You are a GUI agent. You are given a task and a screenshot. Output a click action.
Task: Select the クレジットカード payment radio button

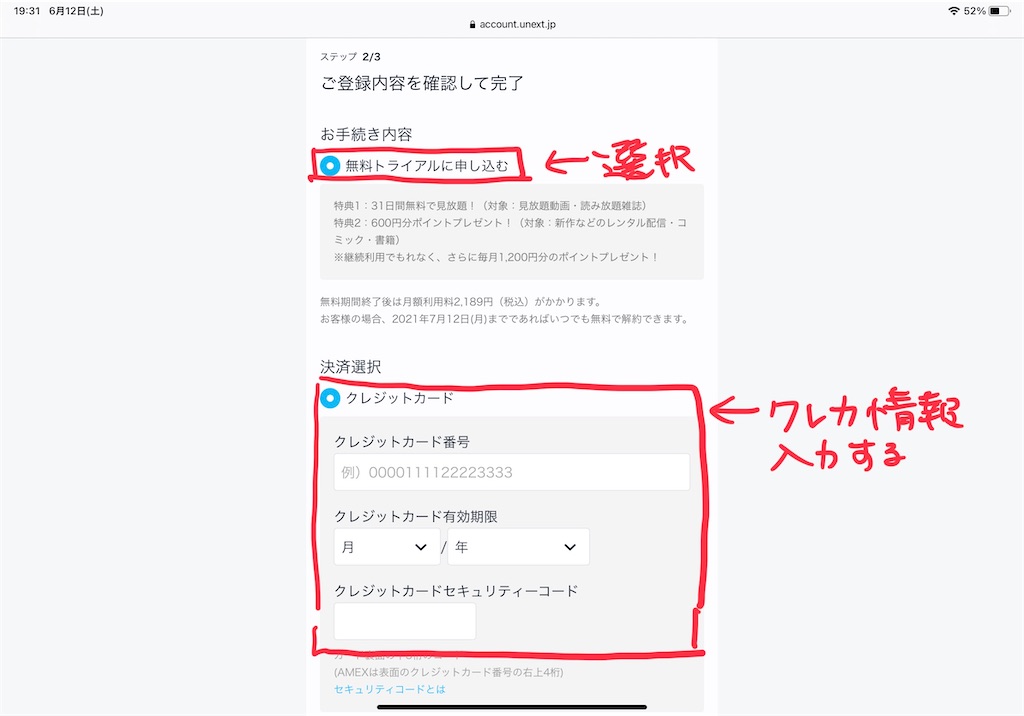331,398
